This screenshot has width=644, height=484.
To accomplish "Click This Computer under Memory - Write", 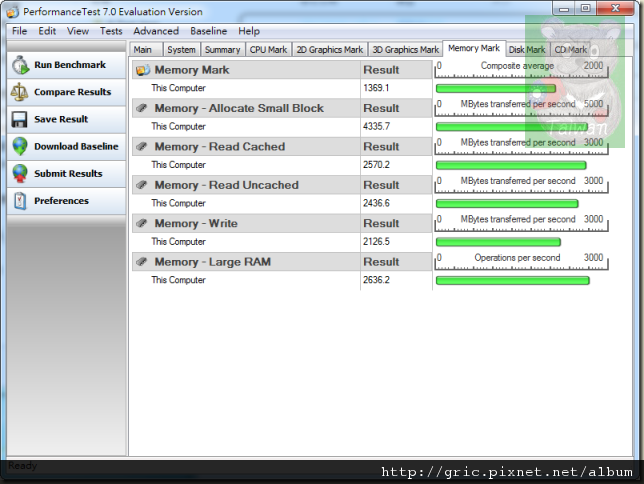I will point(178,242).
